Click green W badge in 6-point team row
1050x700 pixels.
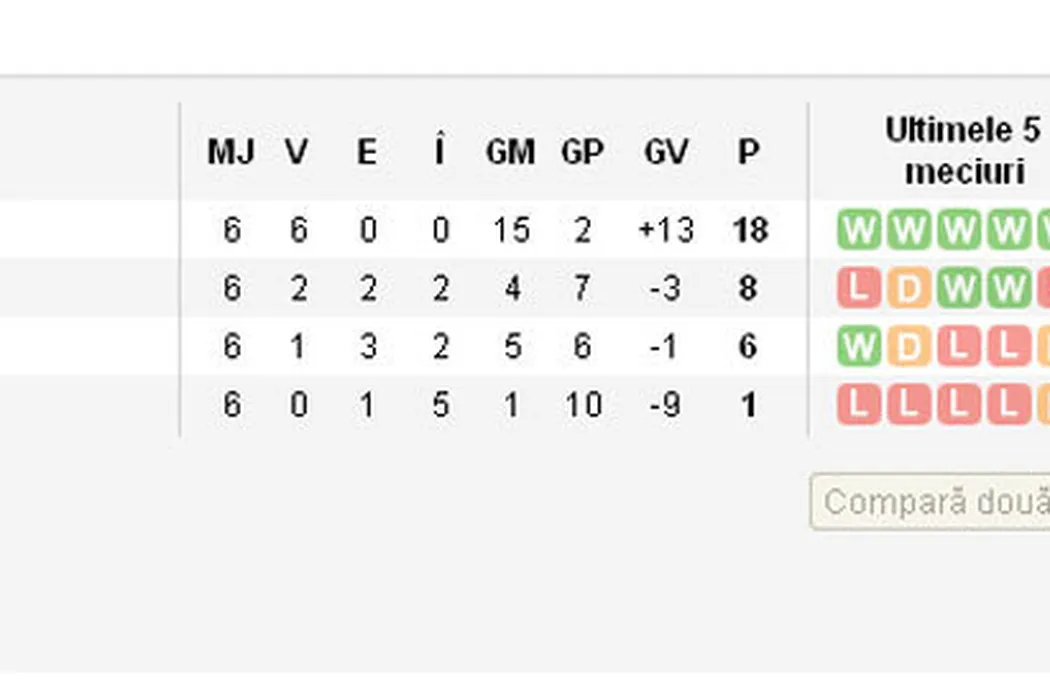(857, 347)
